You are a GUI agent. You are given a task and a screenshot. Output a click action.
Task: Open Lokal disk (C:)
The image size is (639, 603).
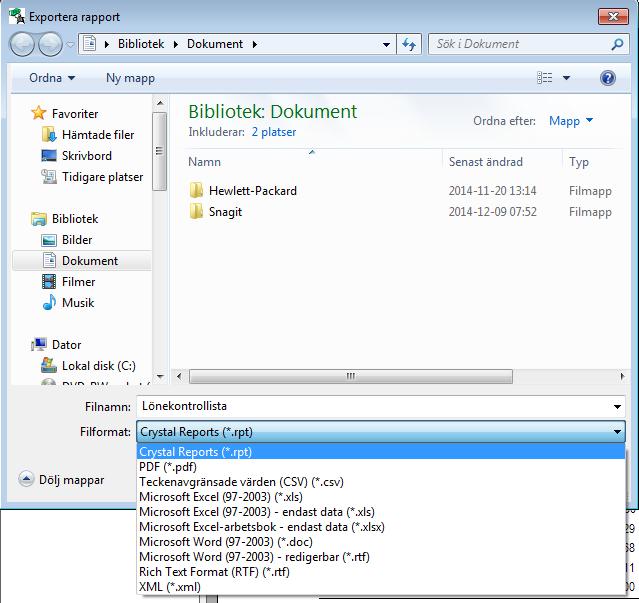click(x=98, y=366)
